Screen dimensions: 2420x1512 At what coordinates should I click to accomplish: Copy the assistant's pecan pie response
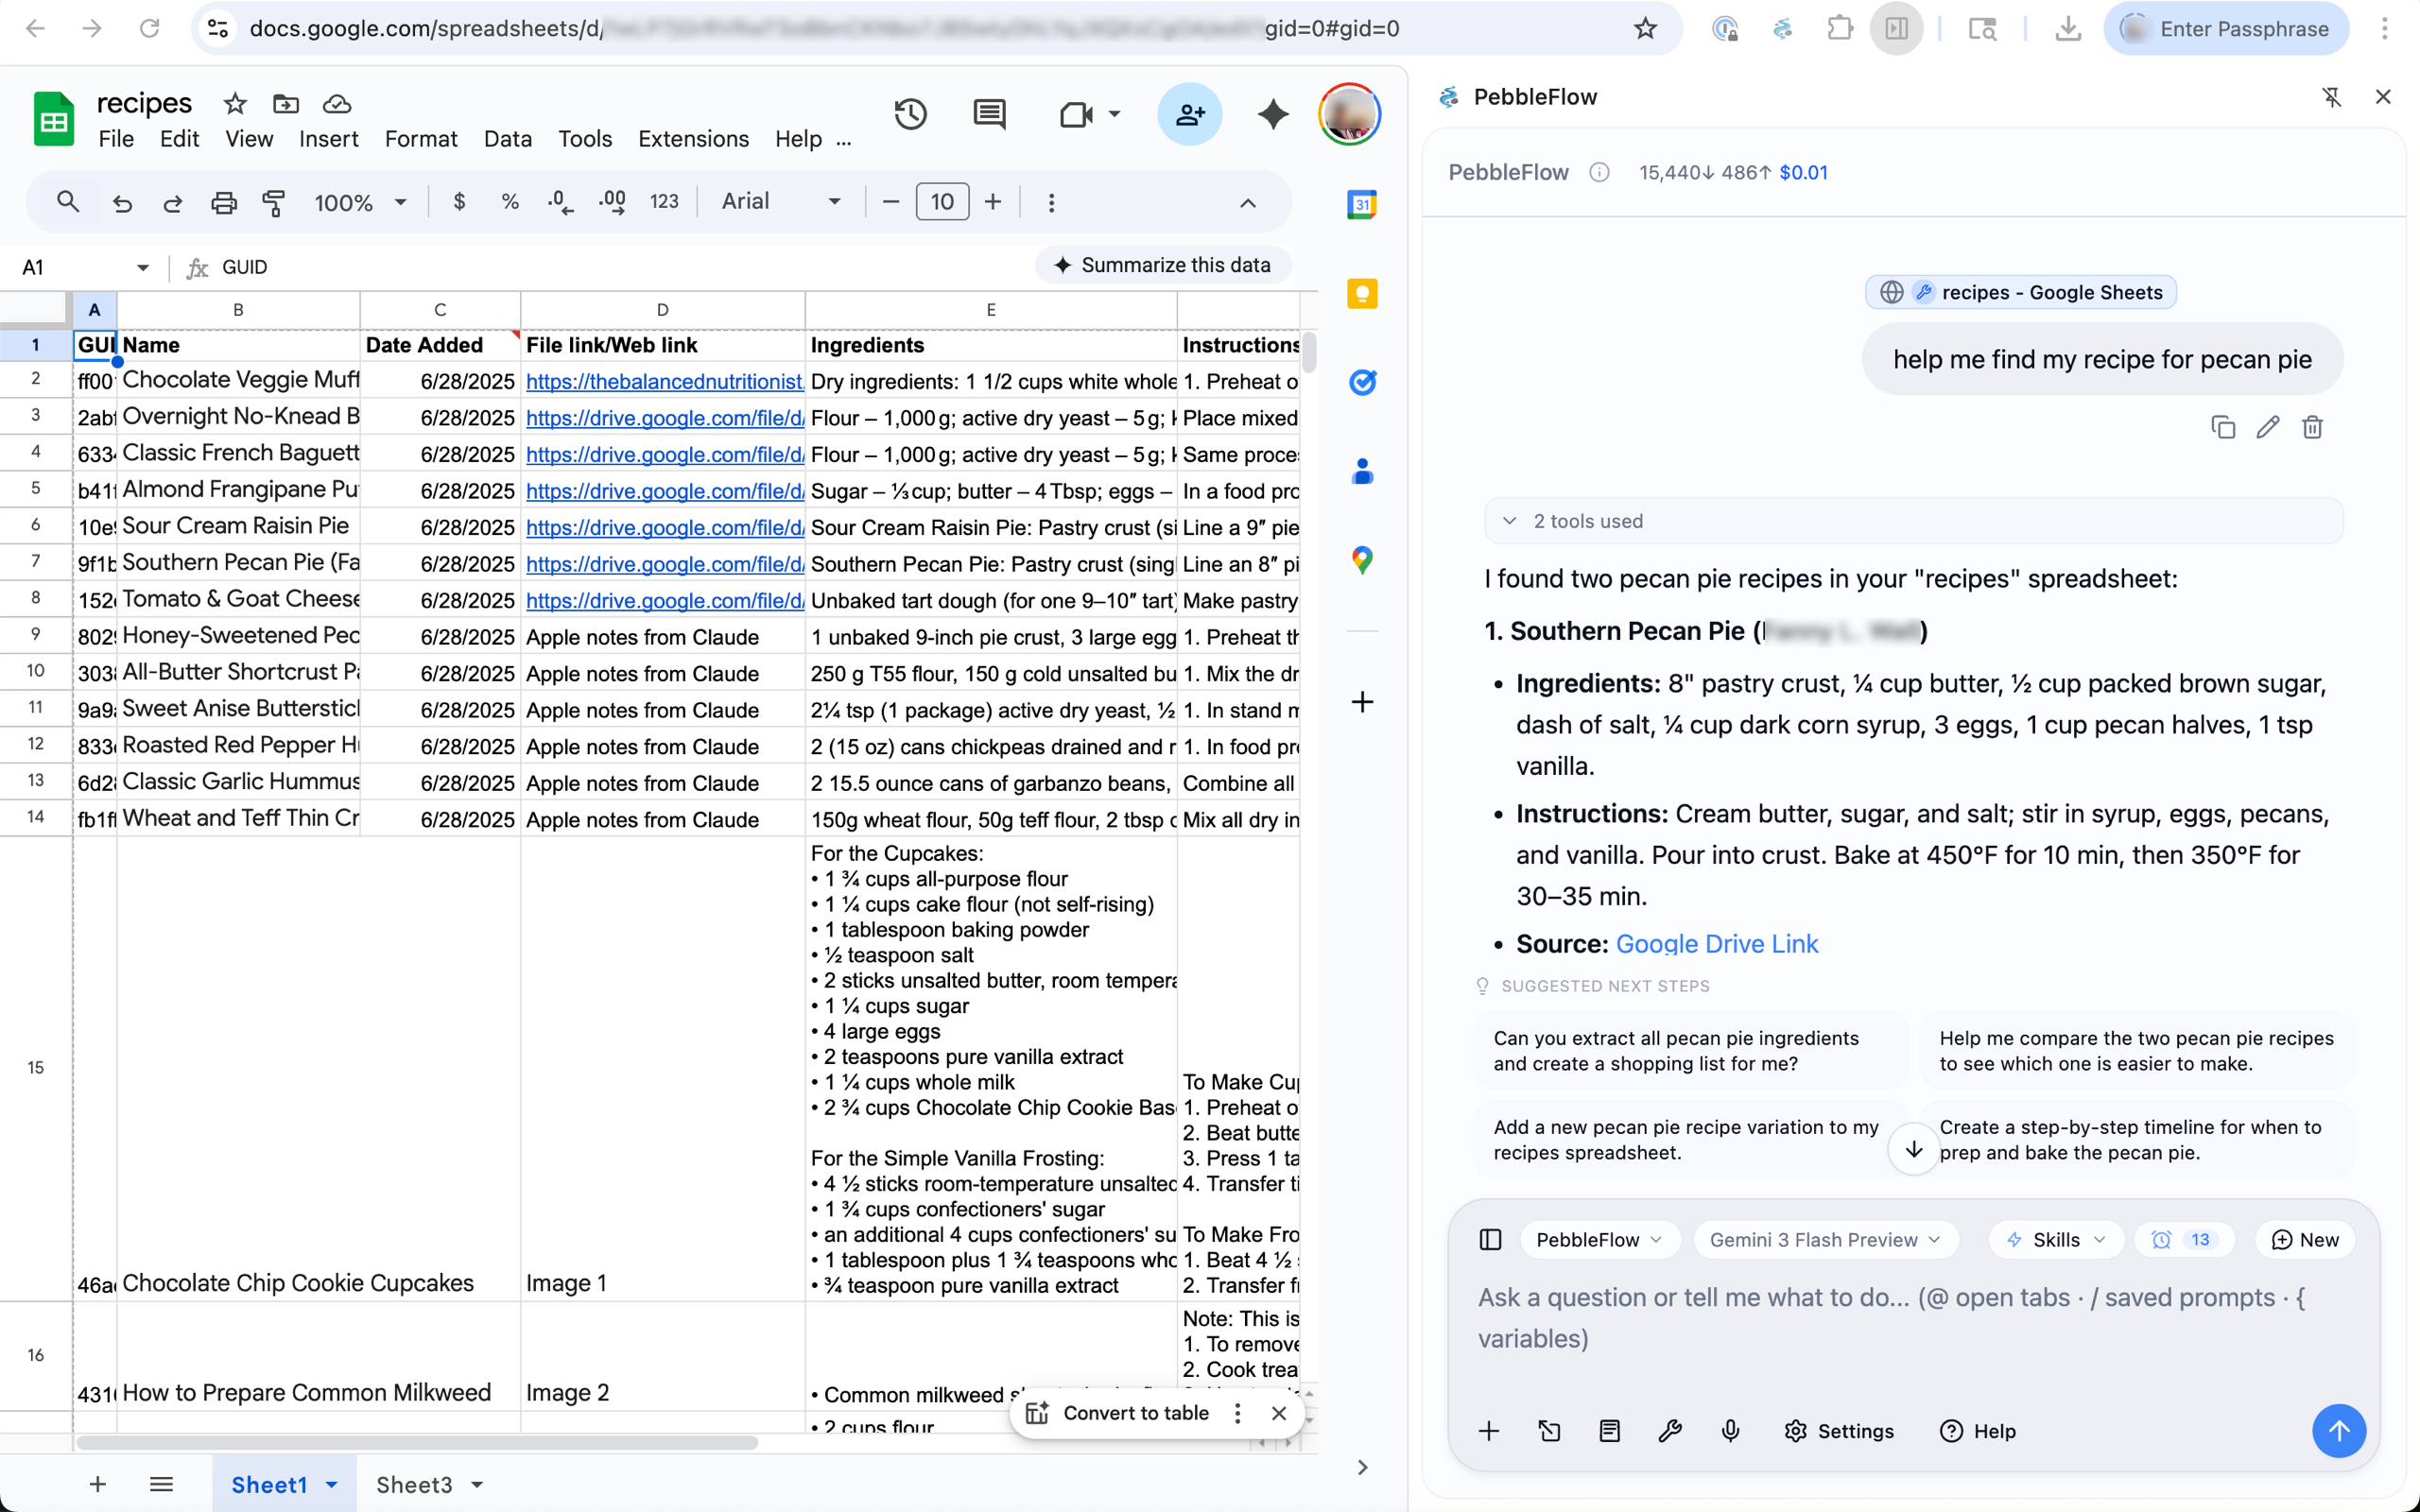coord(2222,427)
